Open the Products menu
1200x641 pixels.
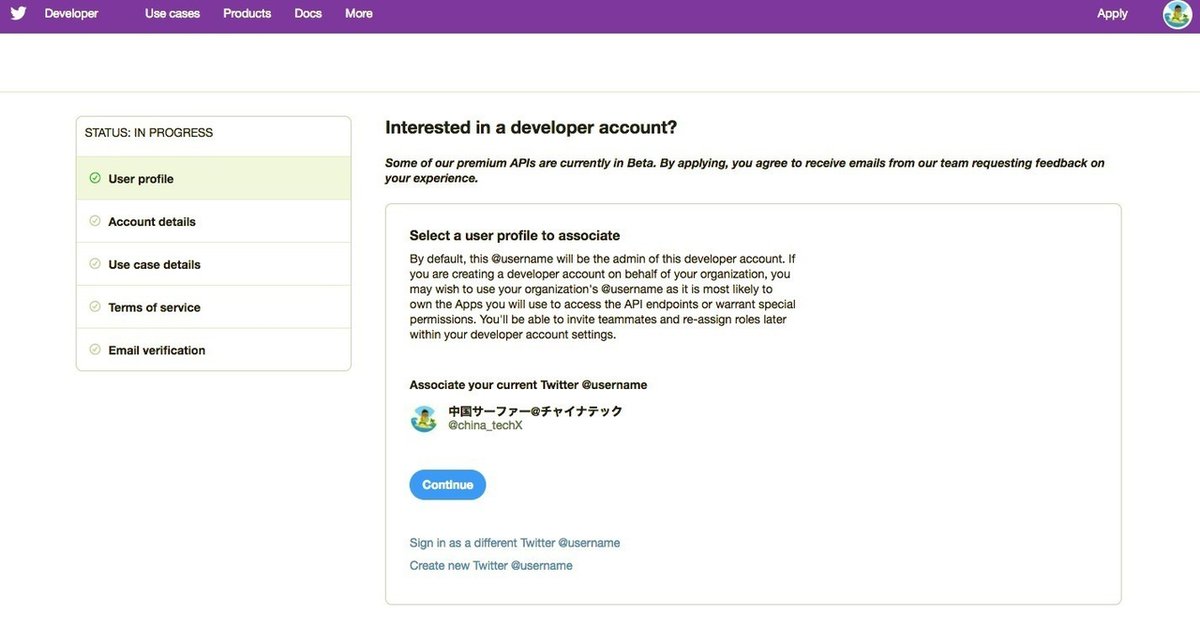click(x=247, y=14)
